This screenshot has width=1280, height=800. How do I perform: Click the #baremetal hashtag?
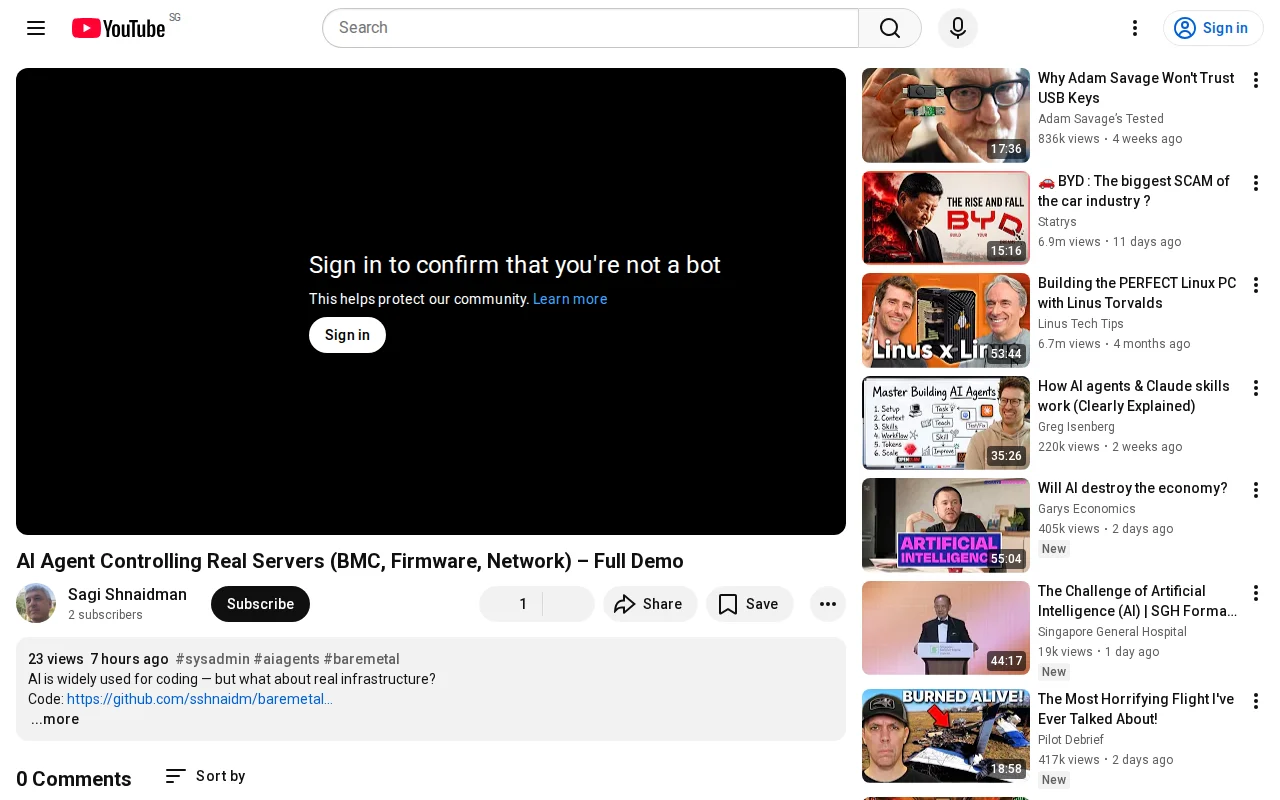[362, 659]
